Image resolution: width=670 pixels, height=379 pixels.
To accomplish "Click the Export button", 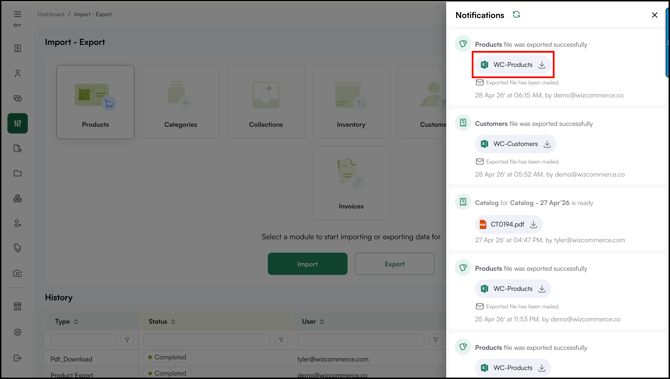I will 394,264.
